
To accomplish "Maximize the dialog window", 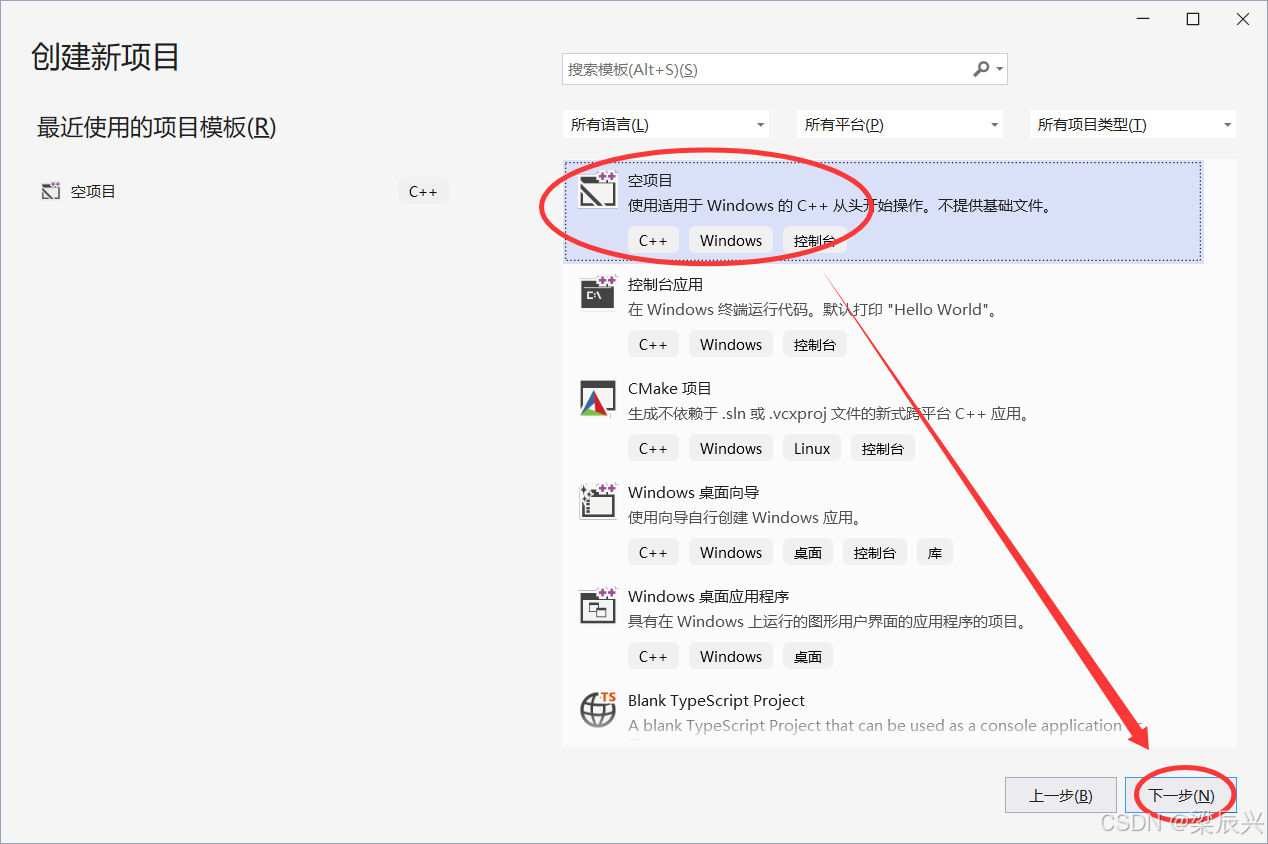I will point(1192,19).
